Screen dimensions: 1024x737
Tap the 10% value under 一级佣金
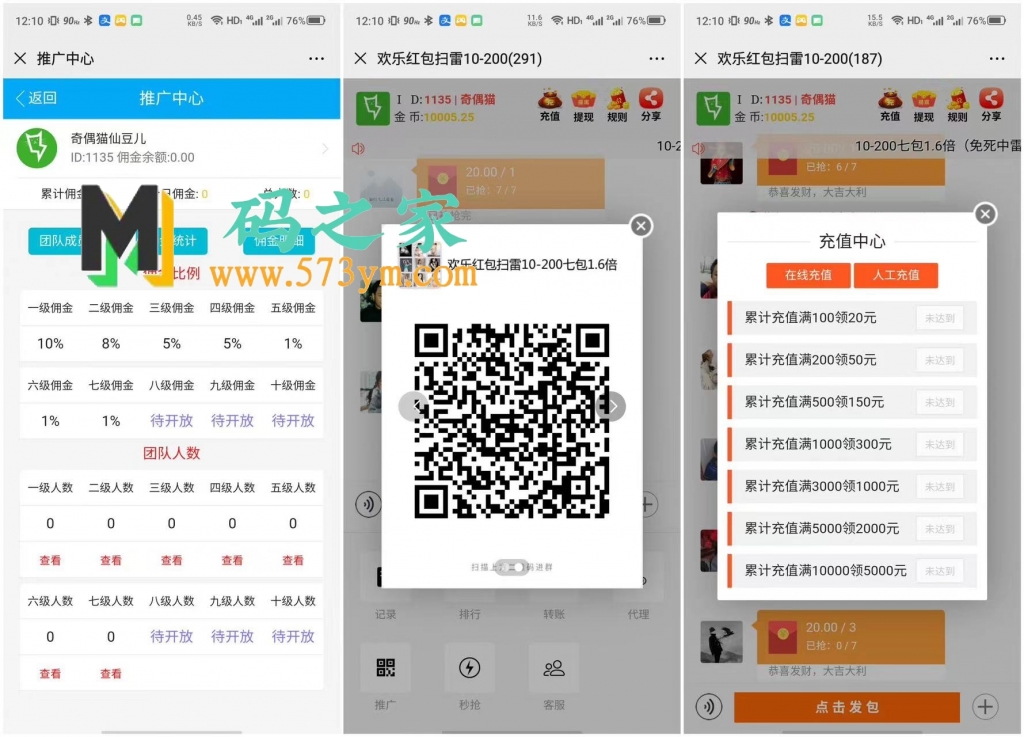click(50, 343)
